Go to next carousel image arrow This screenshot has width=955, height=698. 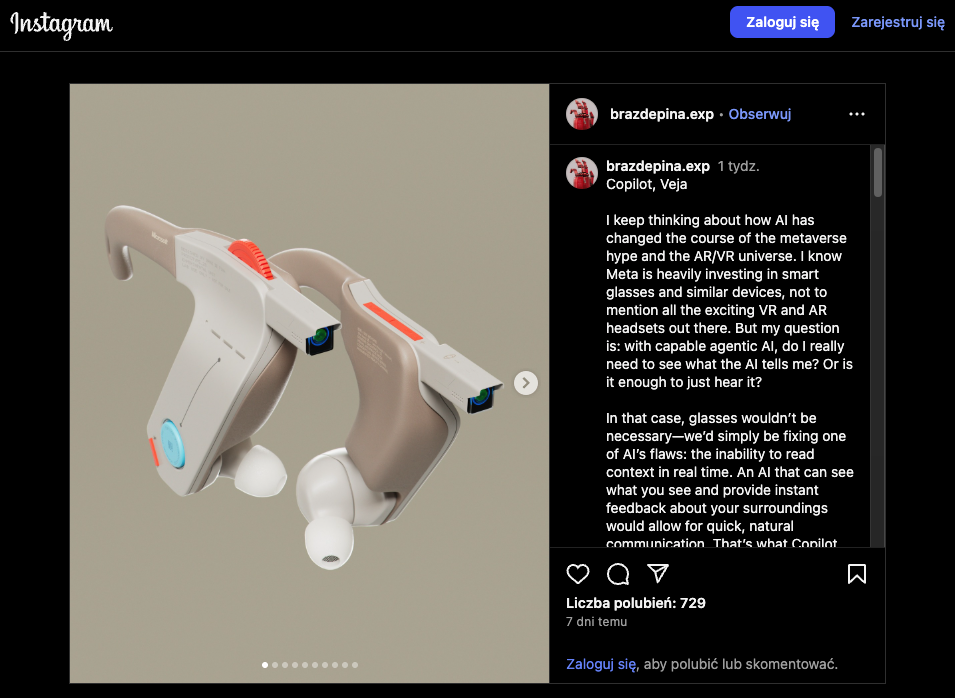526,383
